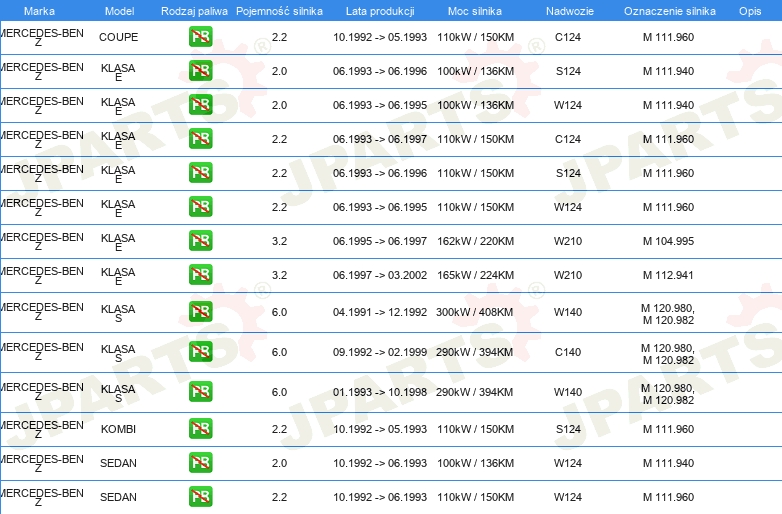Click the date range 06.1995 -> 06.1997
The width and height of the screenshot is (782, 514).
point(380,241)
